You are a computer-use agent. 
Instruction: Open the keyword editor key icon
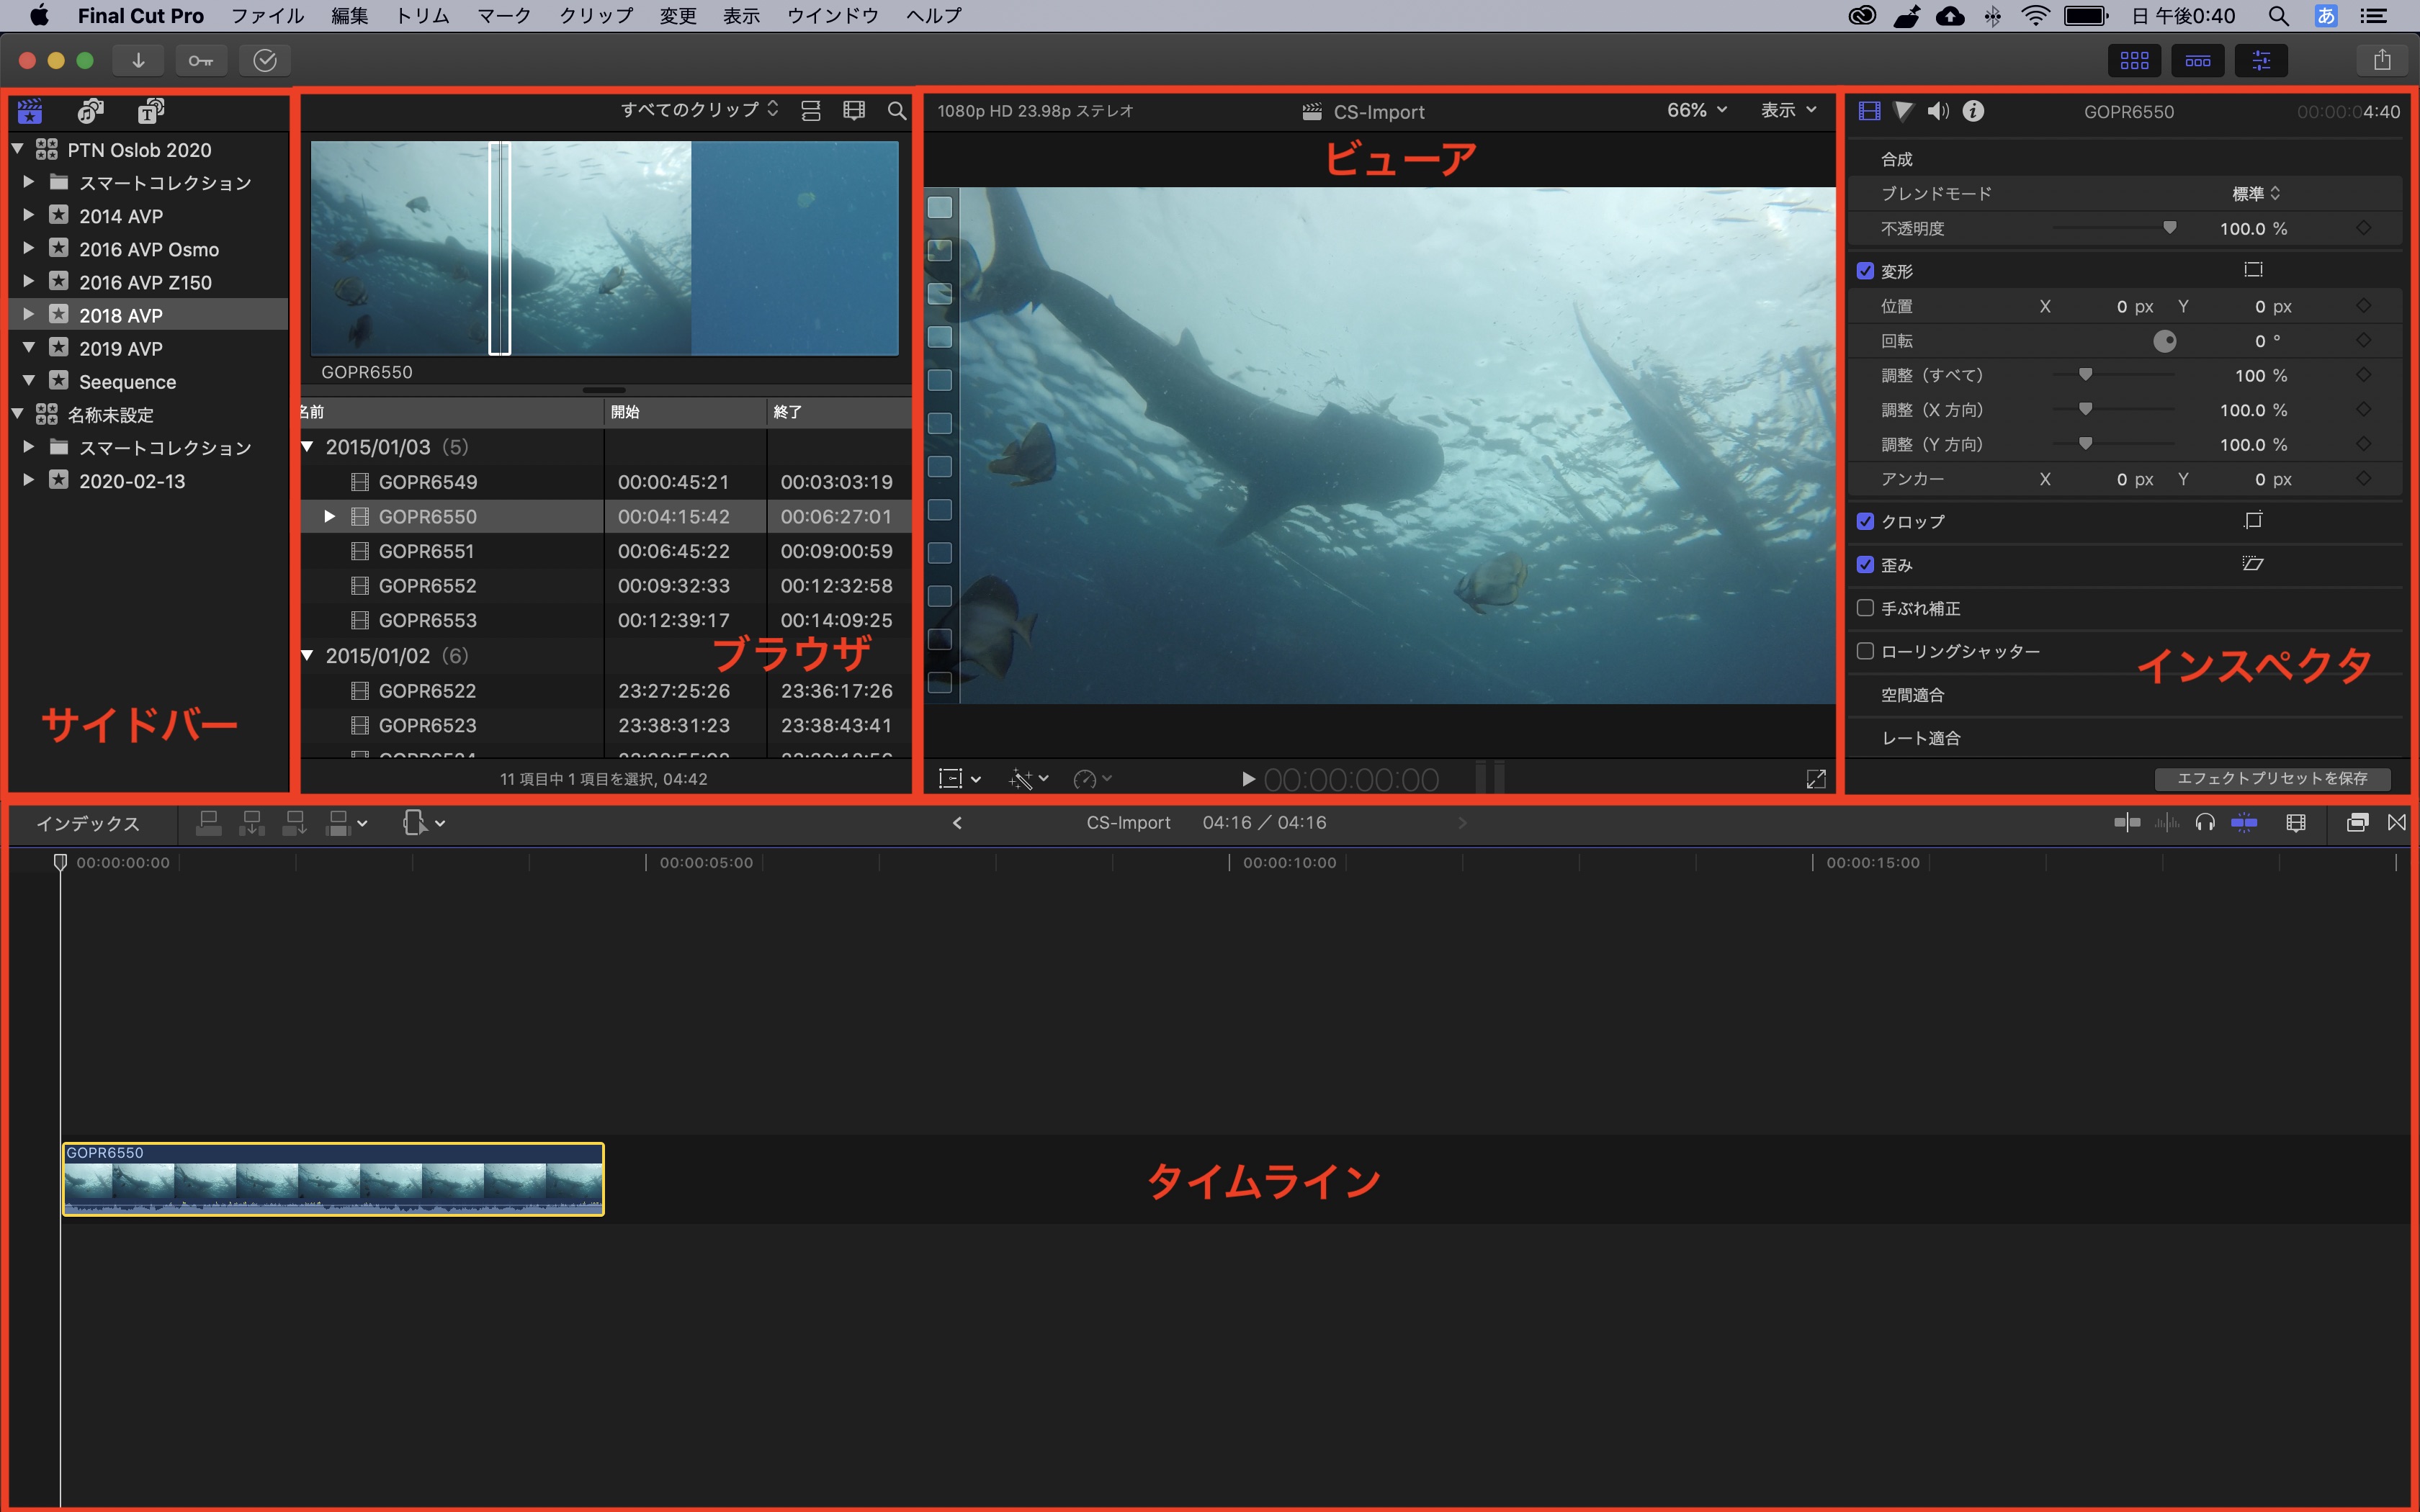click(200, 61)
